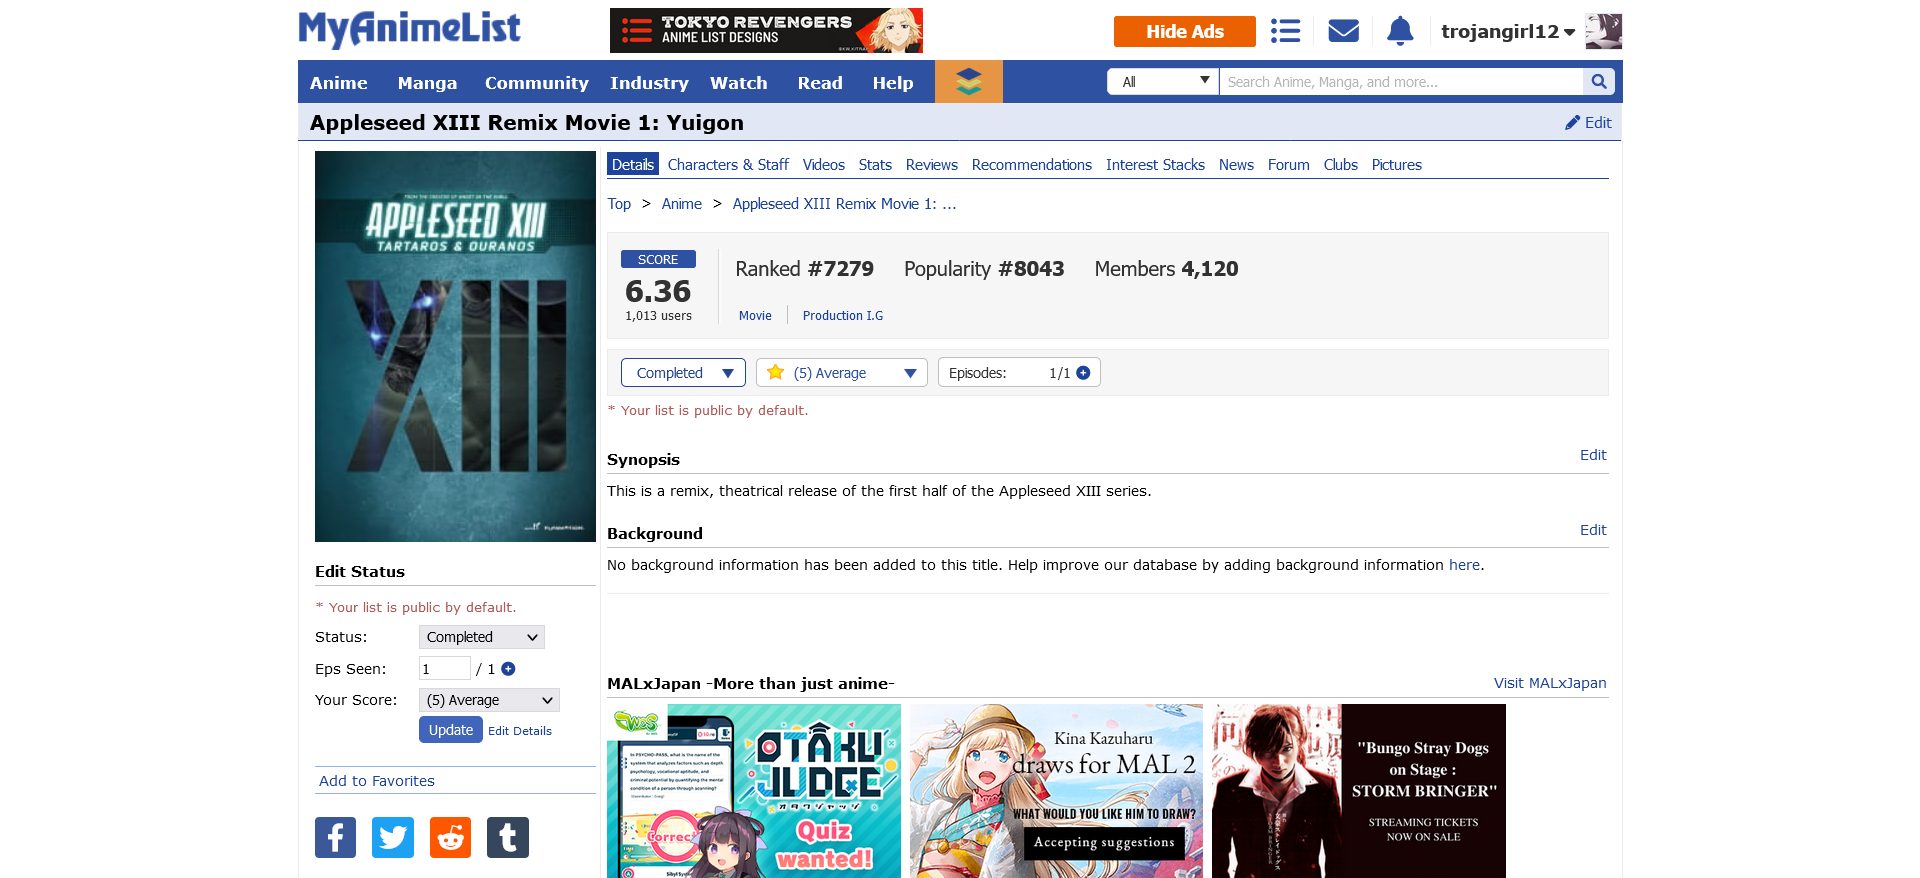
Task: Open the notifications bell icon
Action: pos(1400,31)
